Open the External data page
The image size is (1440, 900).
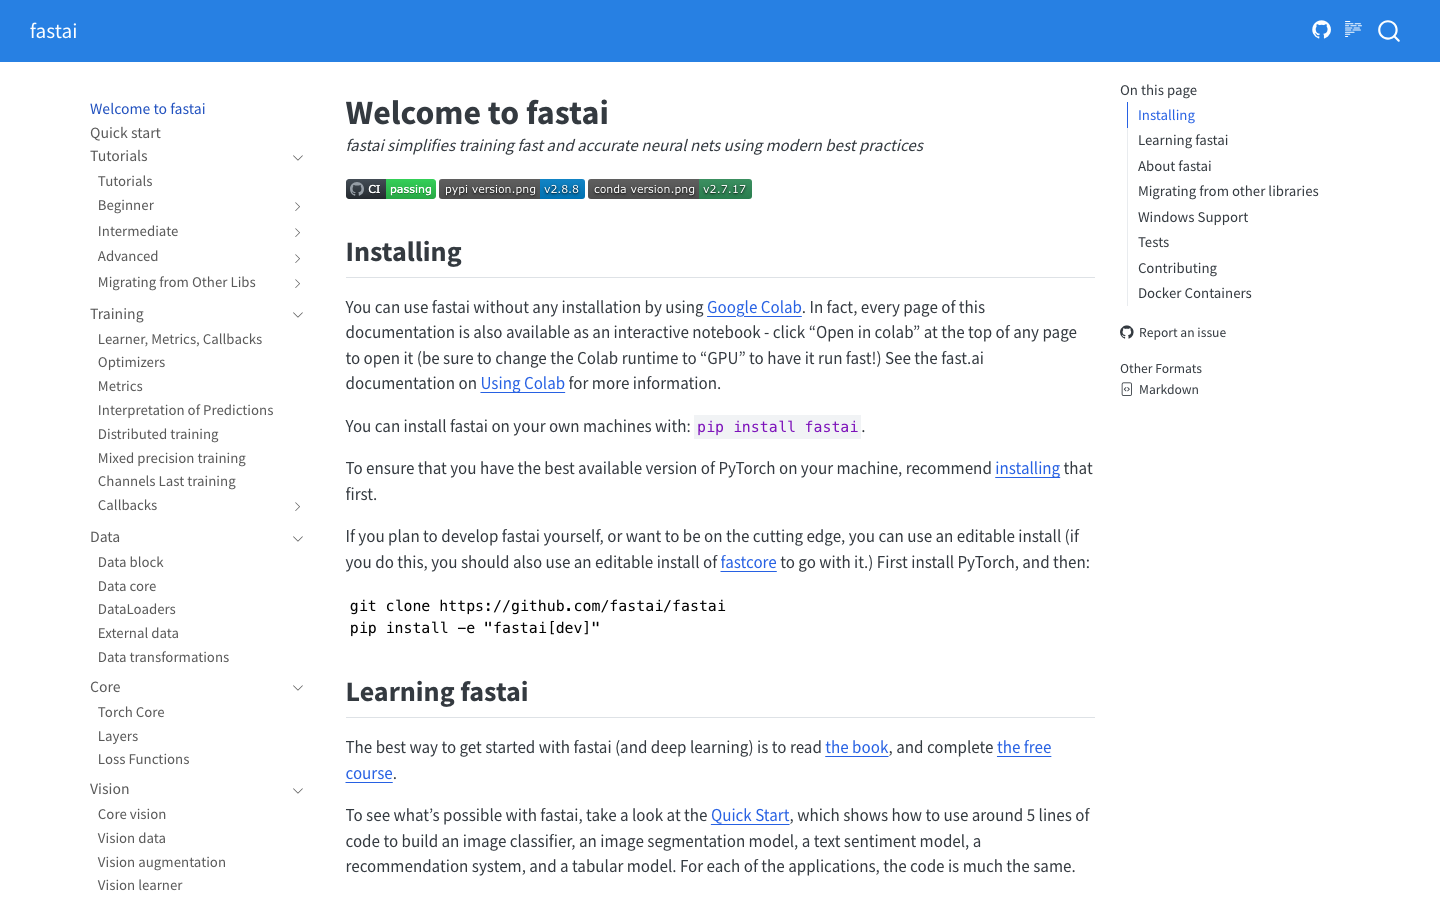[x=138, y=633]
